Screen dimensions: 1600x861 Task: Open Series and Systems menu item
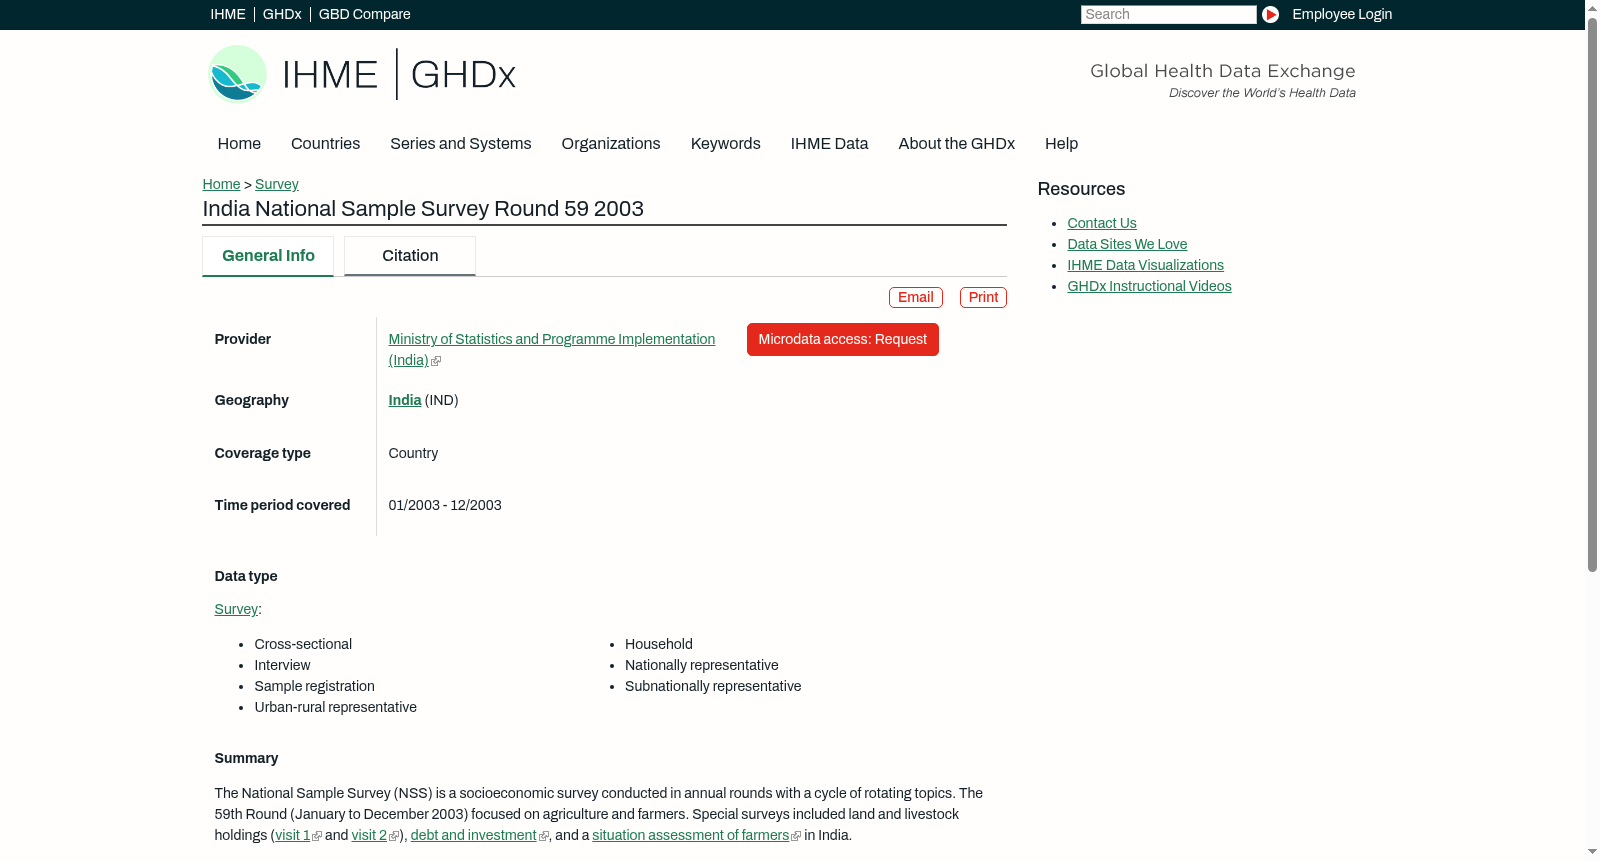coord(461,144)
